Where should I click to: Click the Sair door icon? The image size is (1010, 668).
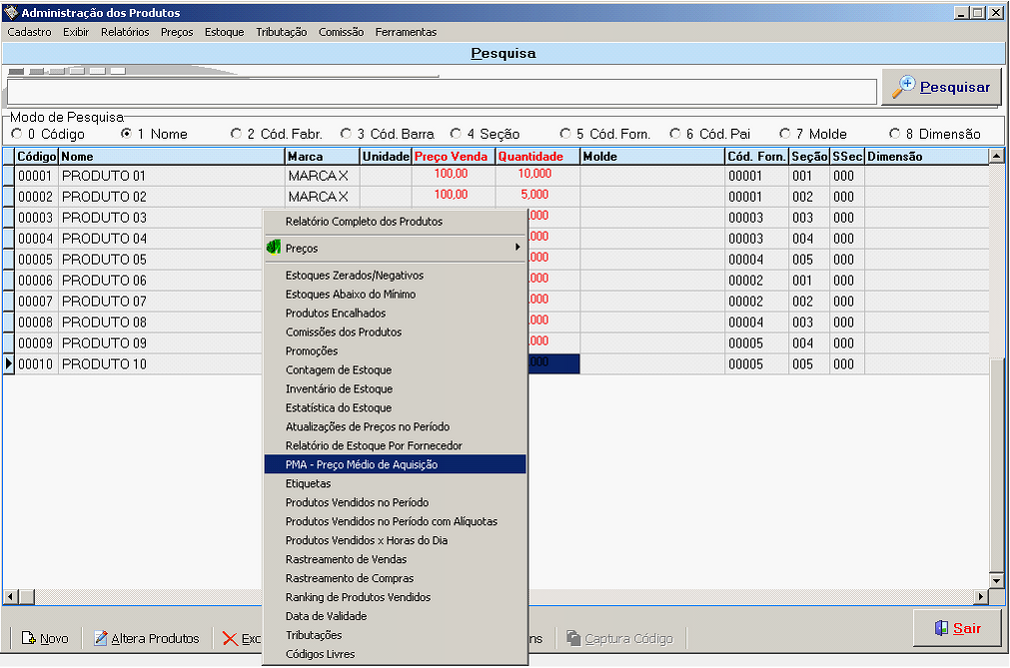pos(940,628)
